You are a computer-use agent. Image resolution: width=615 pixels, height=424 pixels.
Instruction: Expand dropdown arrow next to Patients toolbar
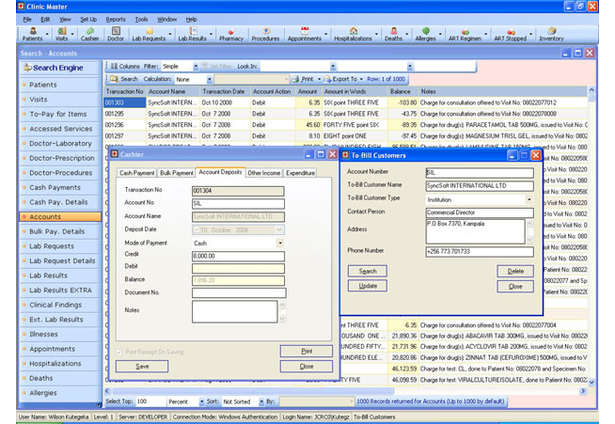47,35
